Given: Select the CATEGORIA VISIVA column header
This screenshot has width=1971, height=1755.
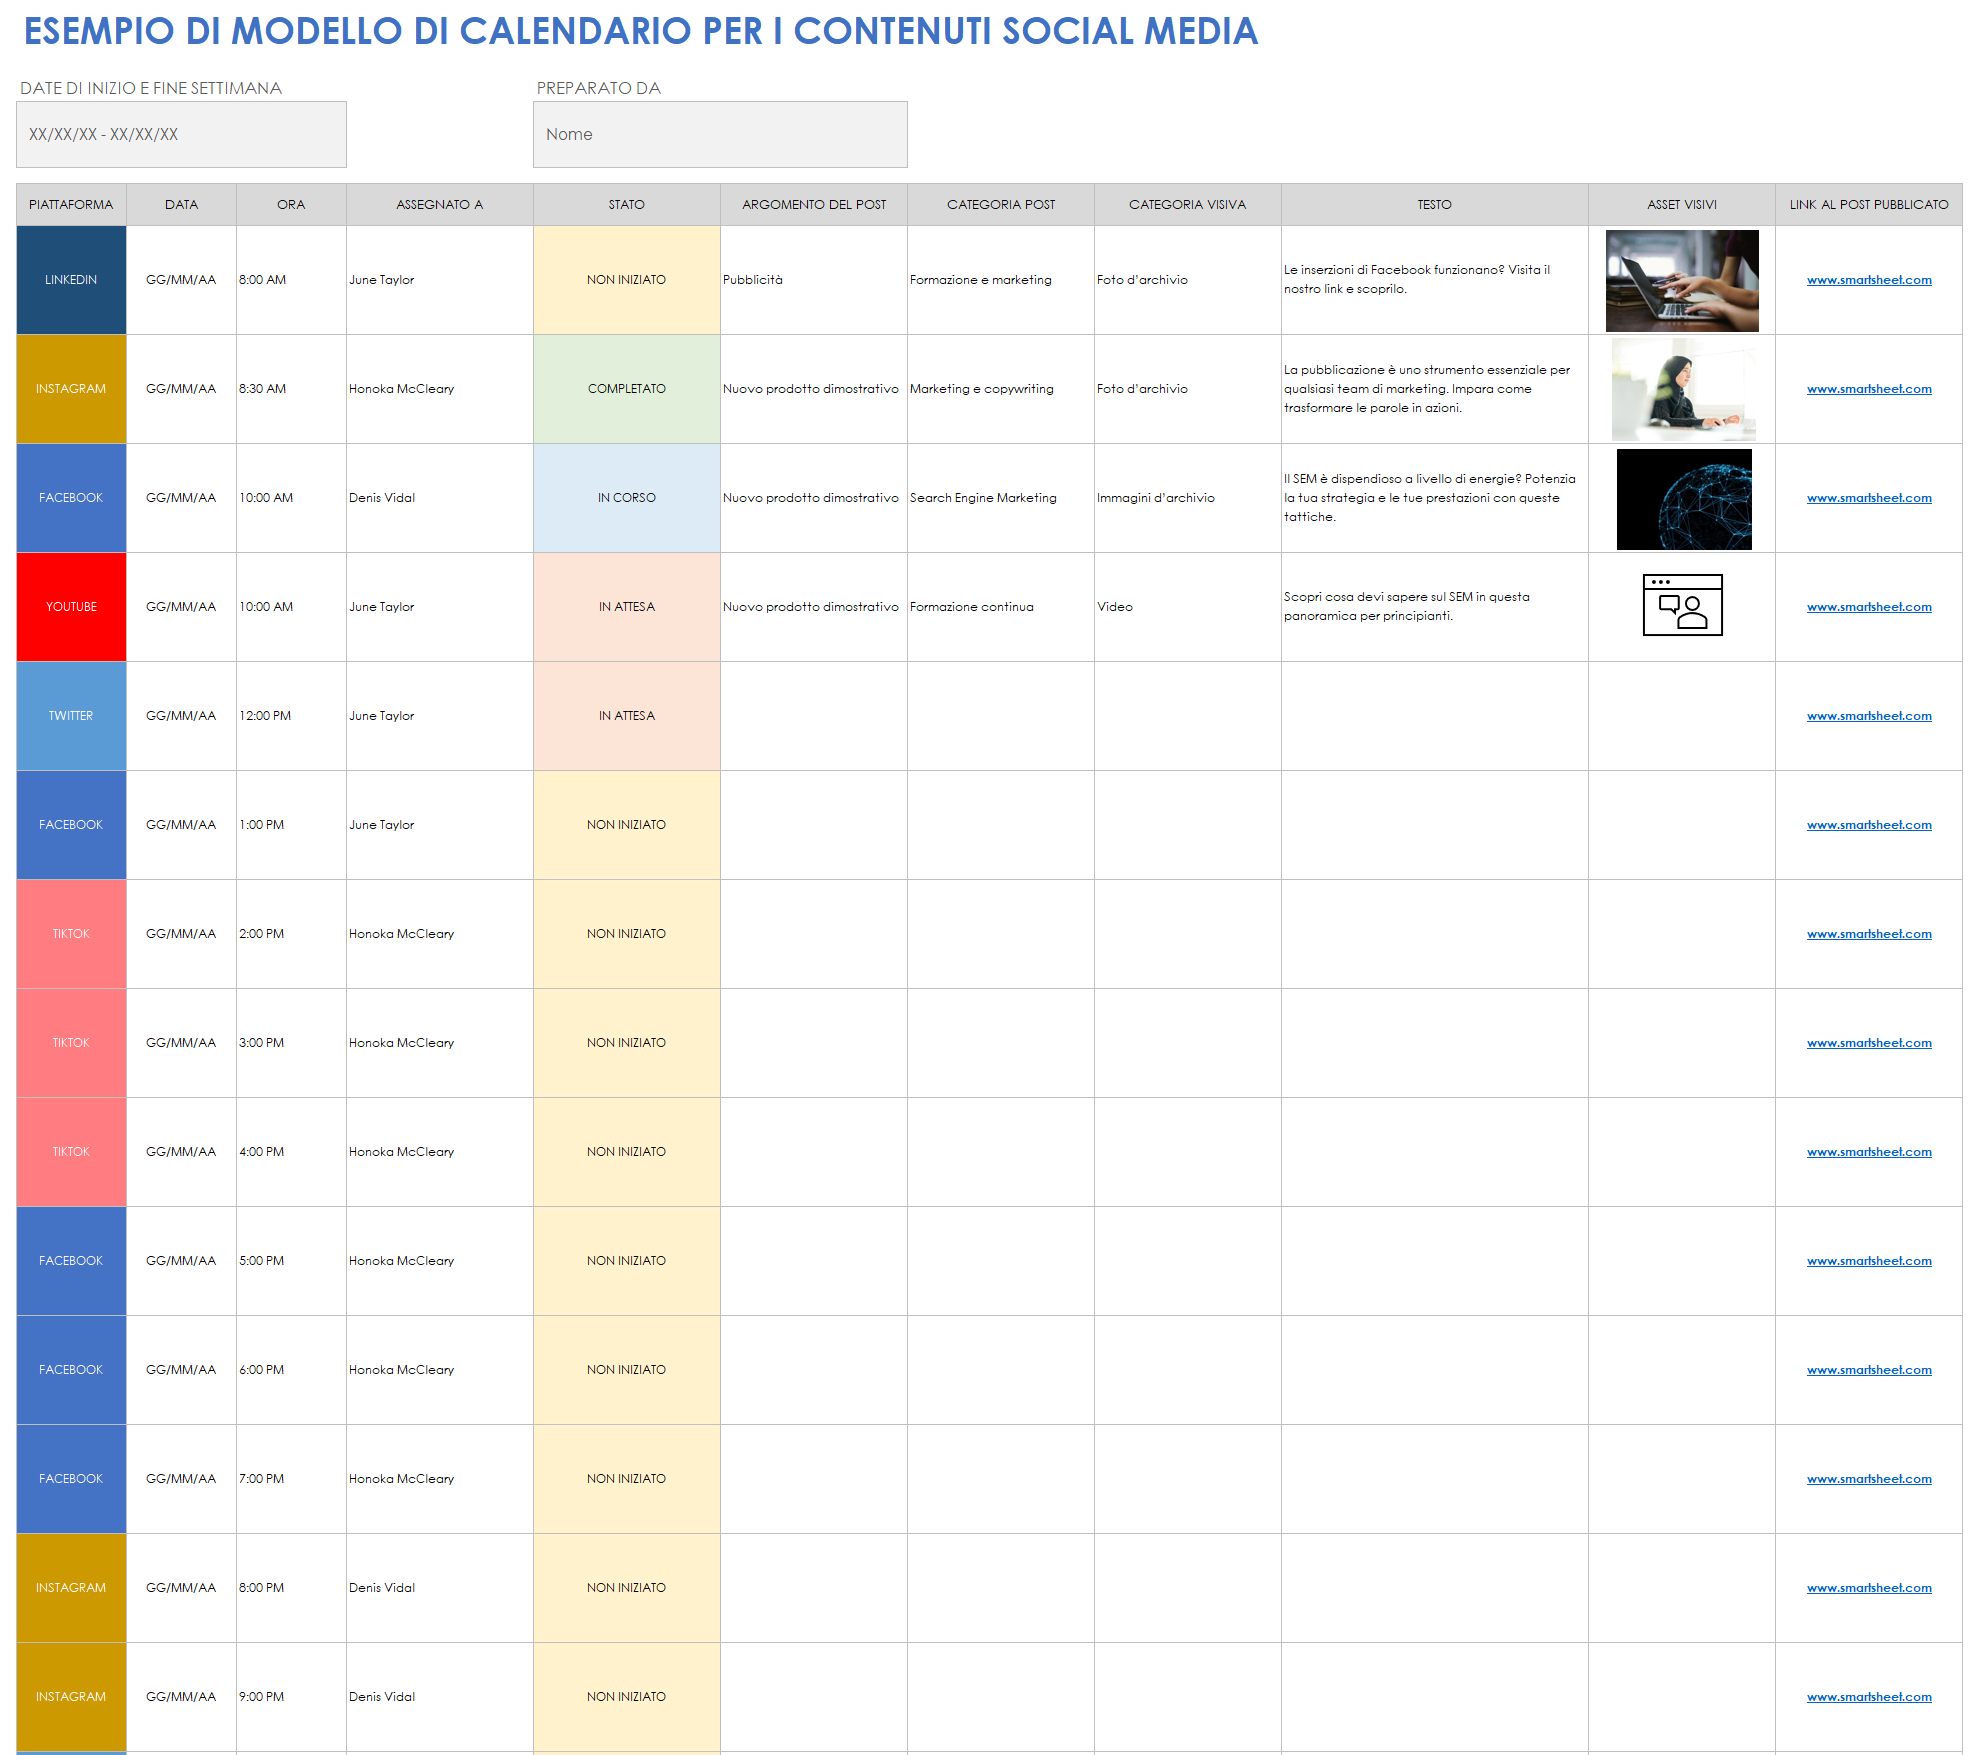Looking at the screenshot, I should point(1187,204).
